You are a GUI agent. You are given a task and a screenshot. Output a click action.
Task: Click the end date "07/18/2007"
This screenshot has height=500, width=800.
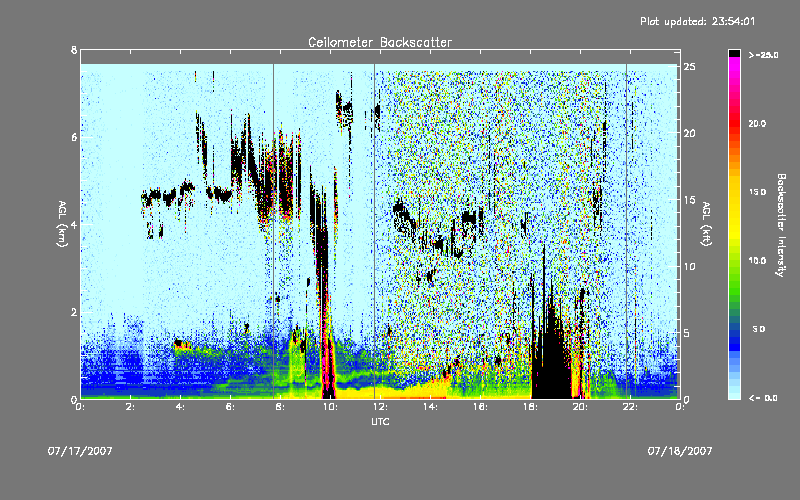point(680,451)
